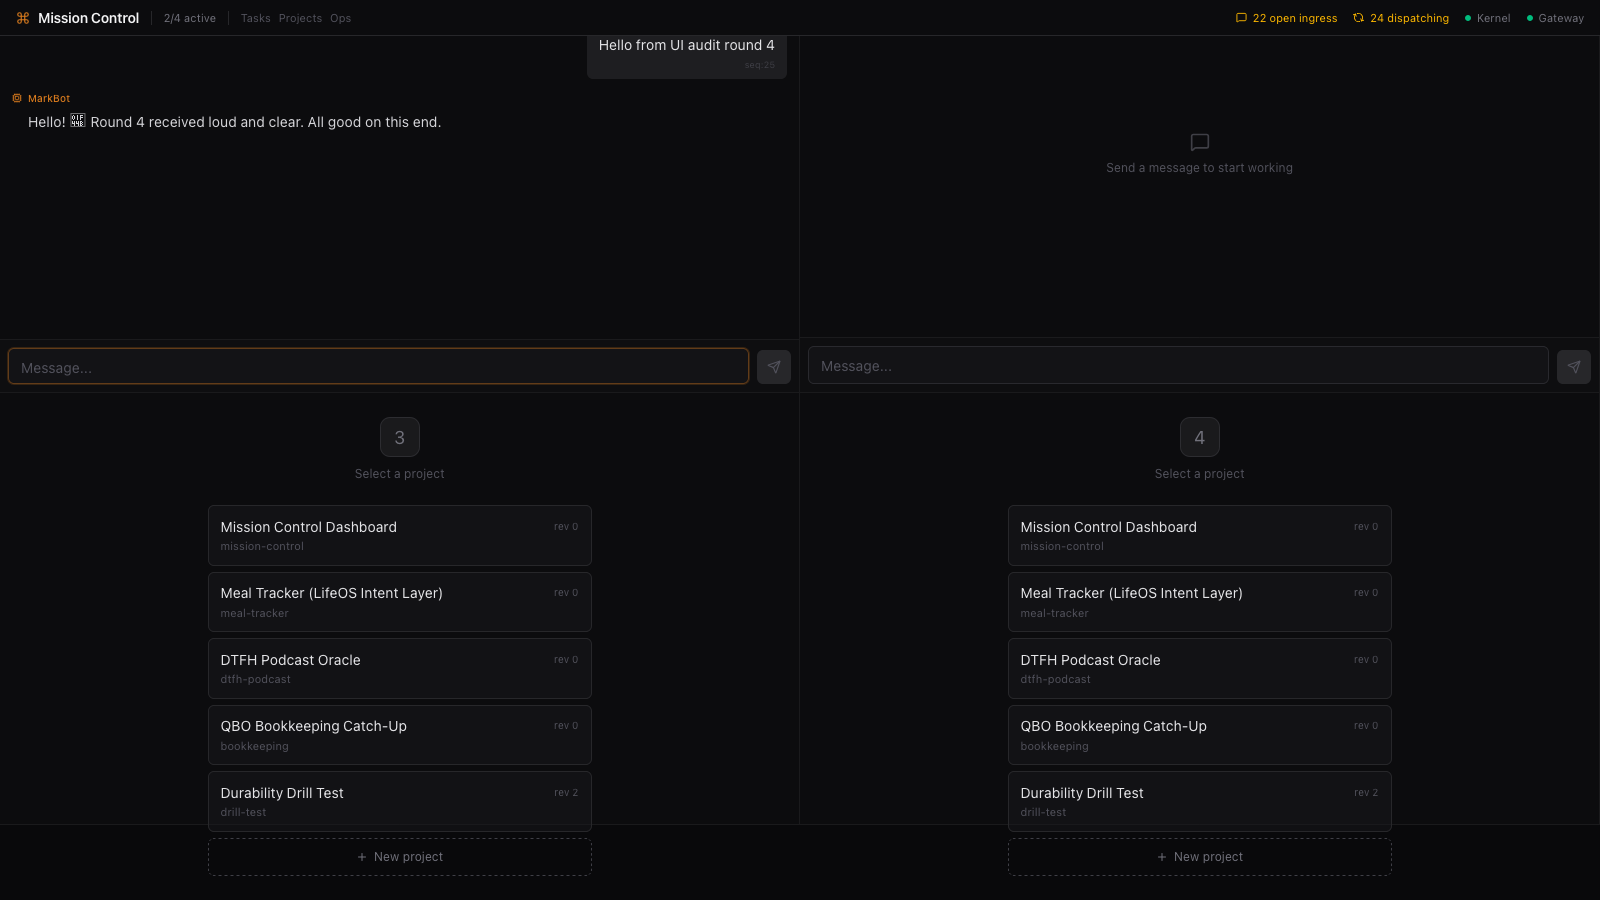This screenshot has width=1600, height=900.
Task: Choose Meal Tracker project in pane 4
Action: (x=1200, y=602)
